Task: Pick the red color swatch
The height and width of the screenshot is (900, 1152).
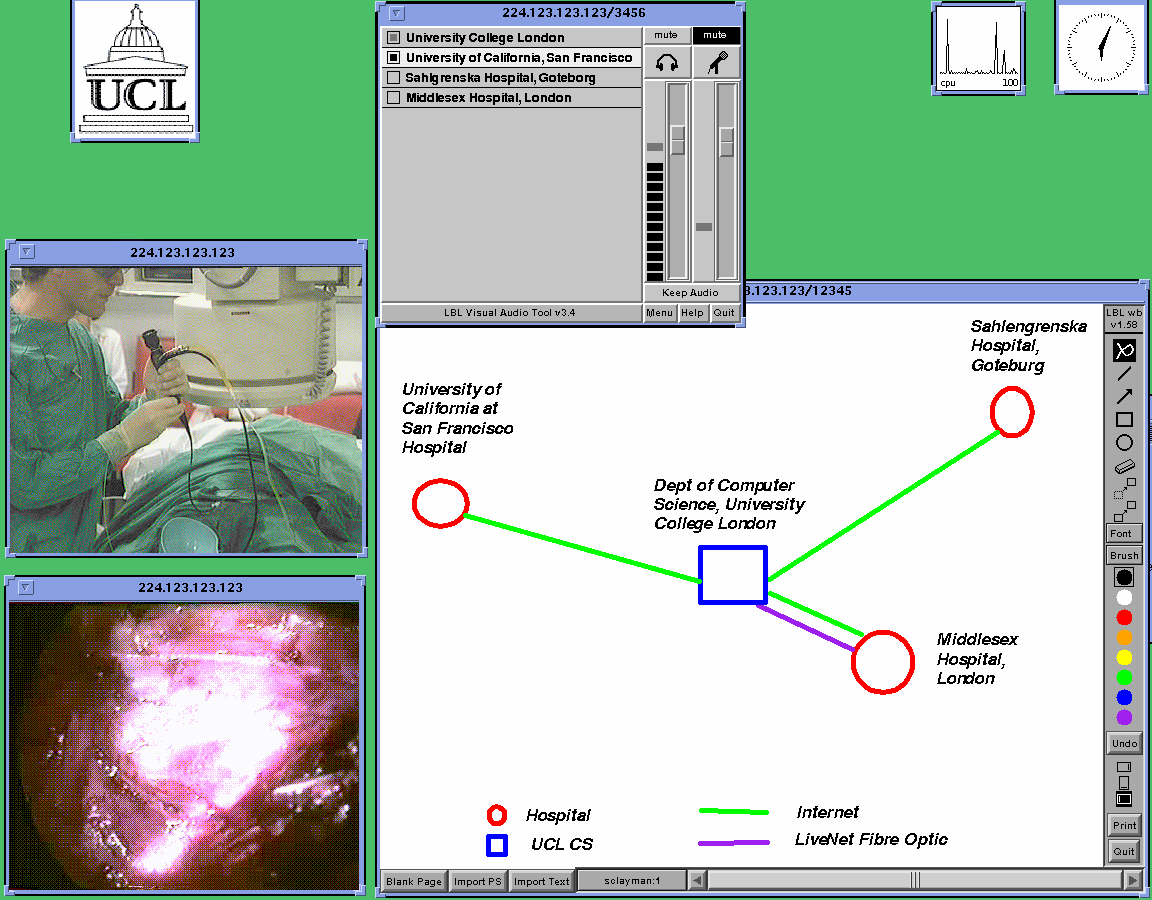Action: pos(1123,617)
